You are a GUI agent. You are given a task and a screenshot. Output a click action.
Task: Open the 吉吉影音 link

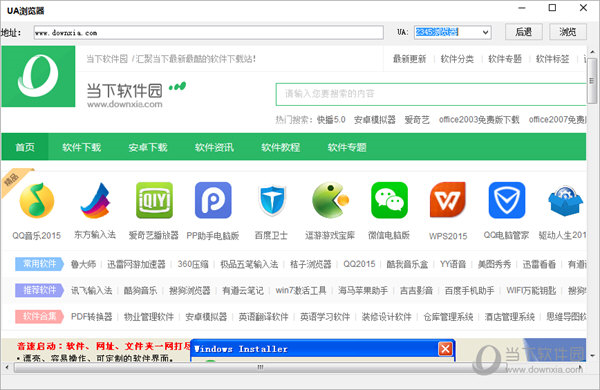pos(416,290)
